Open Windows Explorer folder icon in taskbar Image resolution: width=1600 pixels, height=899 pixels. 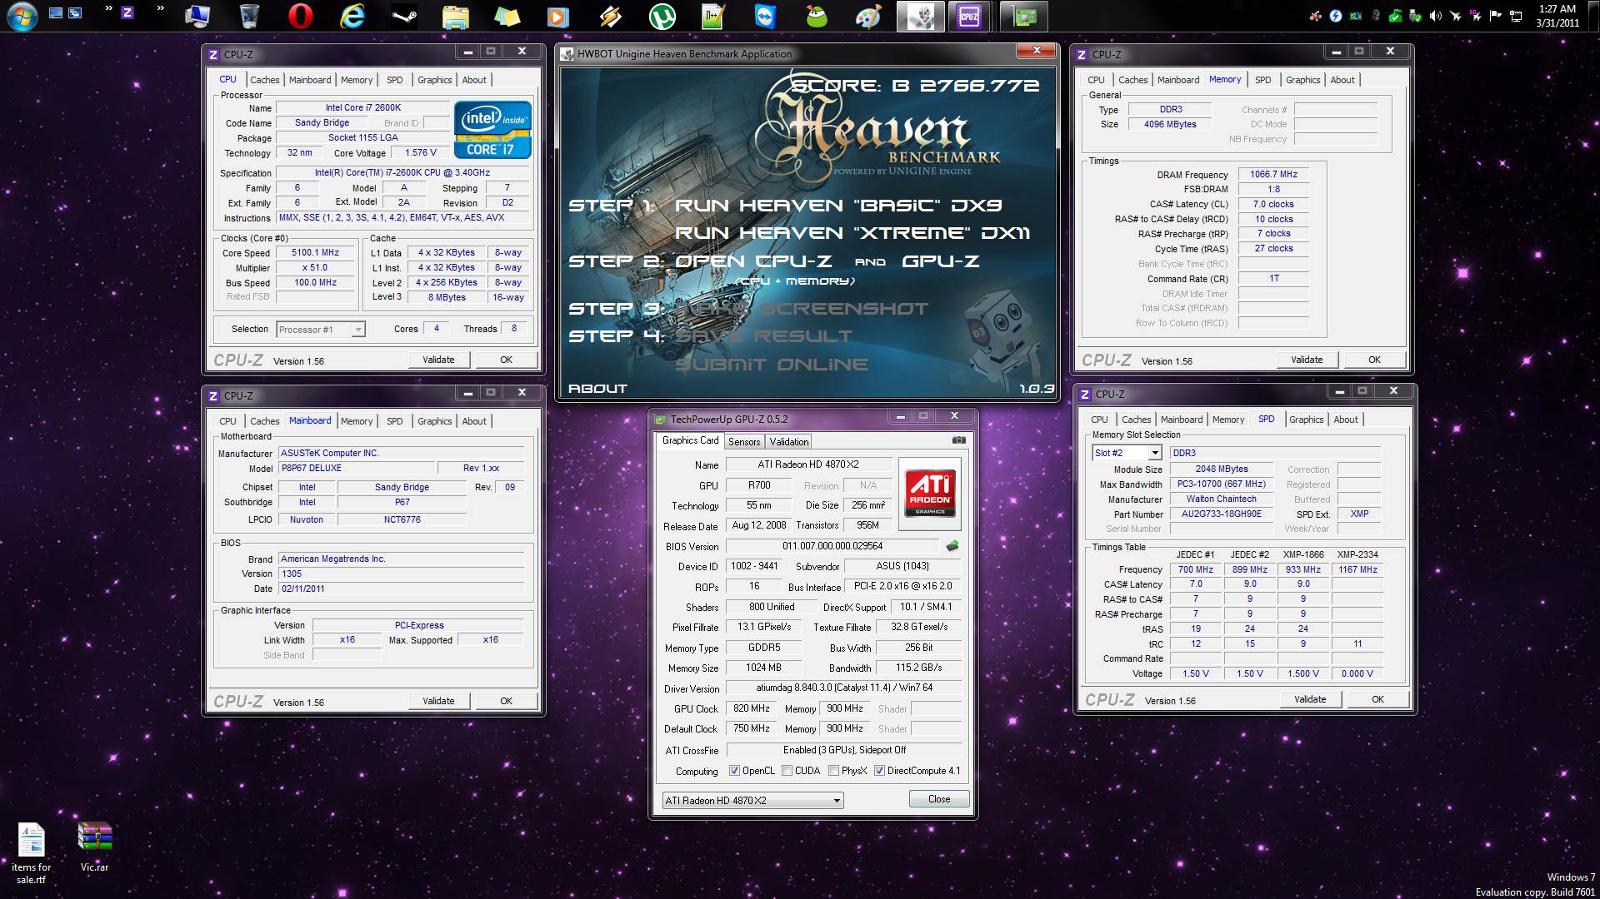tap(455, 16)
